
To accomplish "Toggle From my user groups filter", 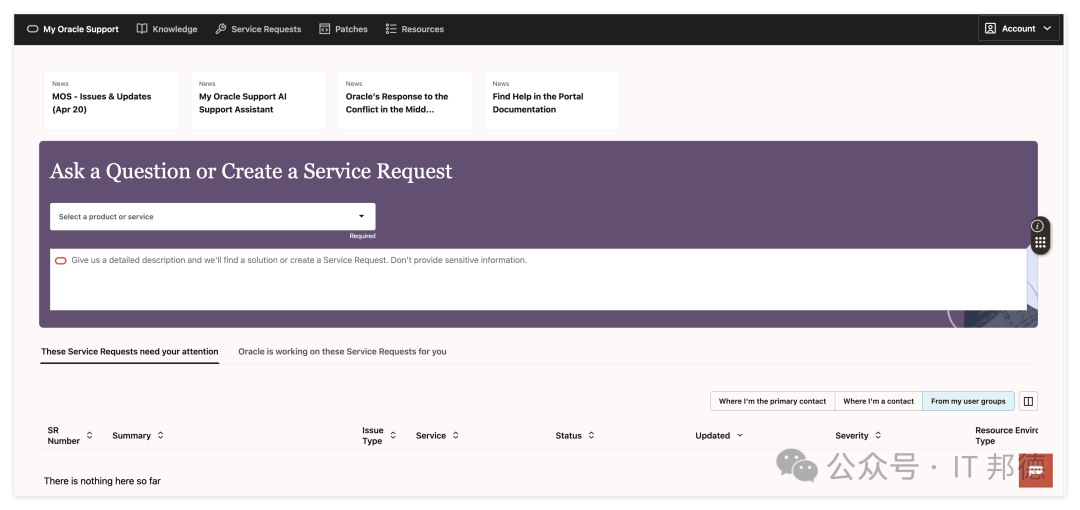I will (x=968, y=401).
